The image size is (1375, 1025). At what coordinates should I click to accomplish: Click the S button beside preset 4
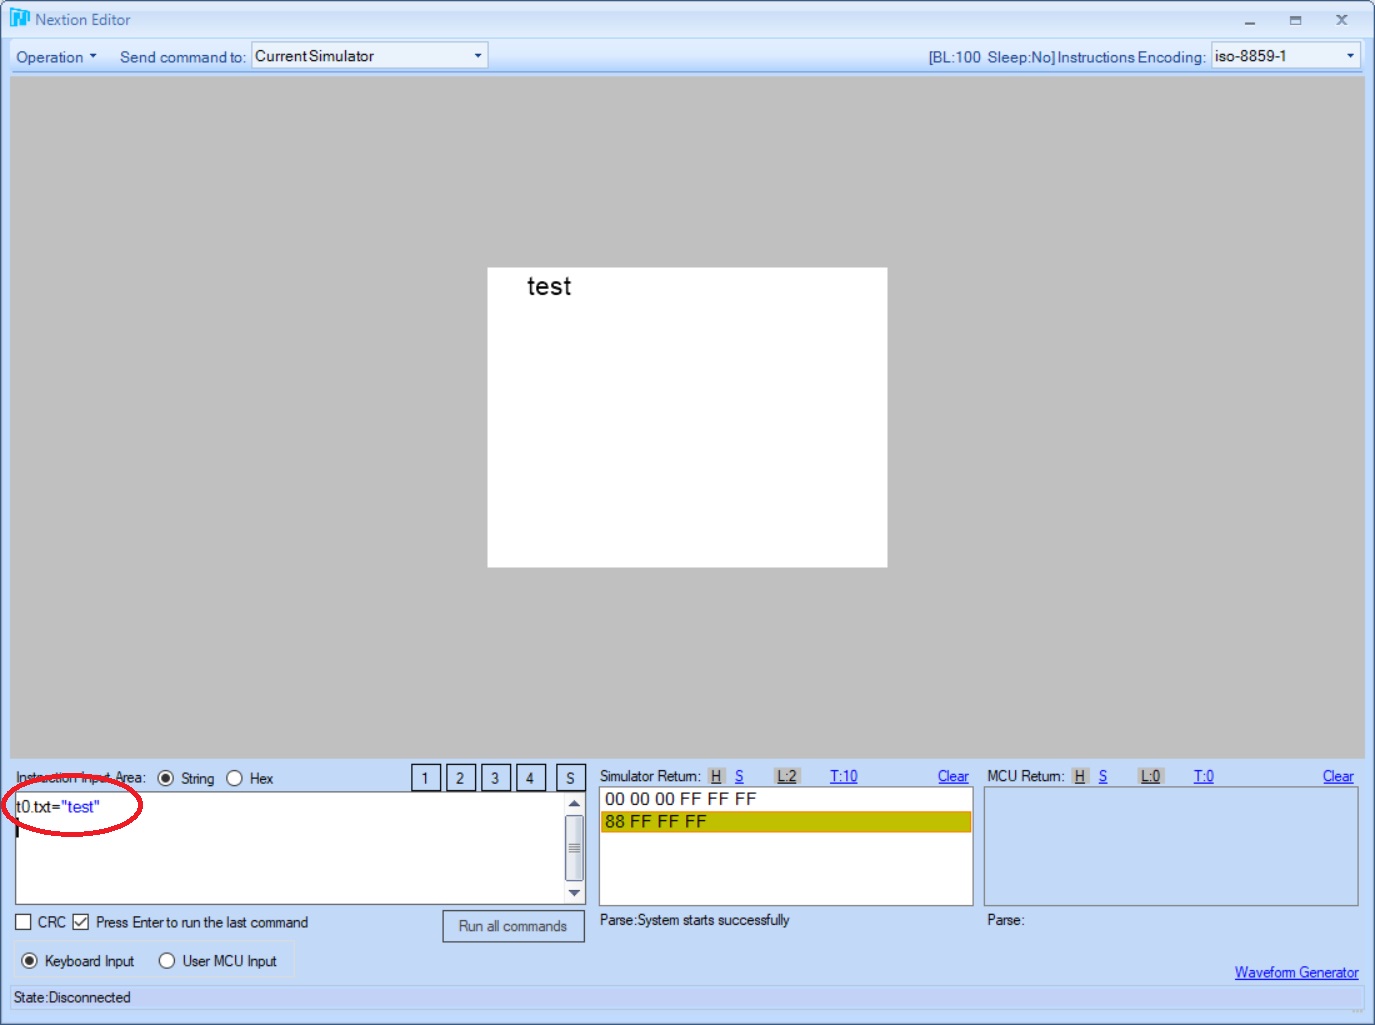(x=570, y=778)
